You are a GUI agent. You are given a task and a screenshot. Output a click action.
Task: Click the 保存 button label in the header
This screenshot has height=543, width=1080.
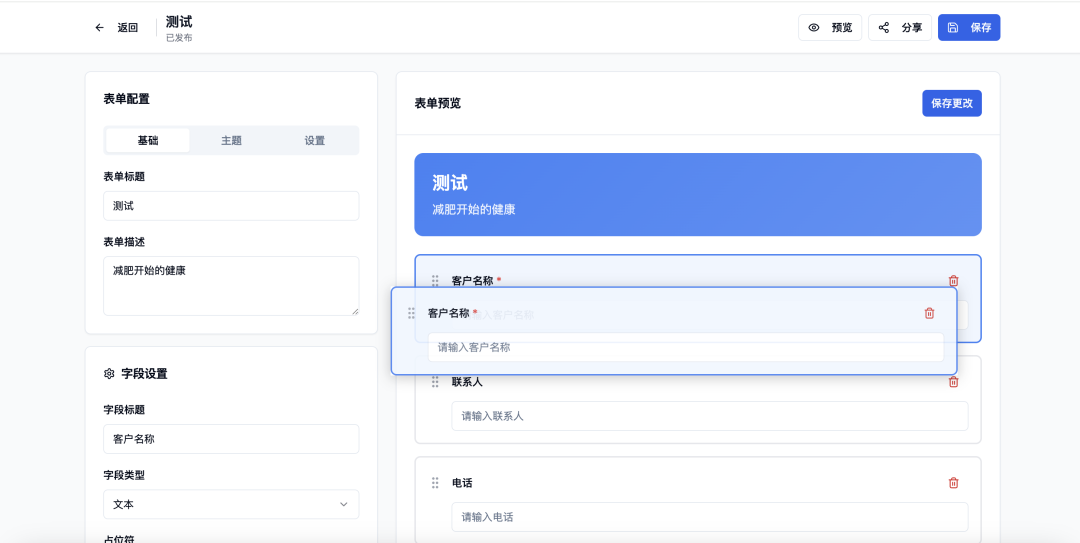981,28
